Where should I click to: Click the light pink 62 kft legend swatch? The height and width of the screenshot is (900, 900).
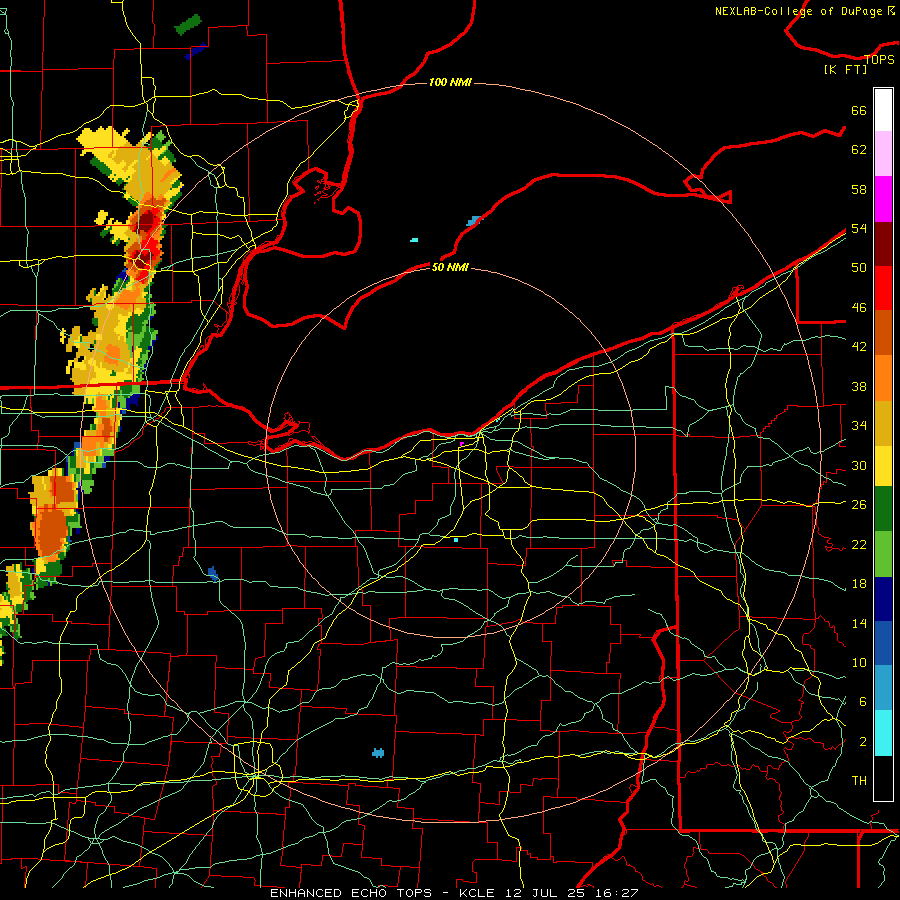(x=883, y=154)
